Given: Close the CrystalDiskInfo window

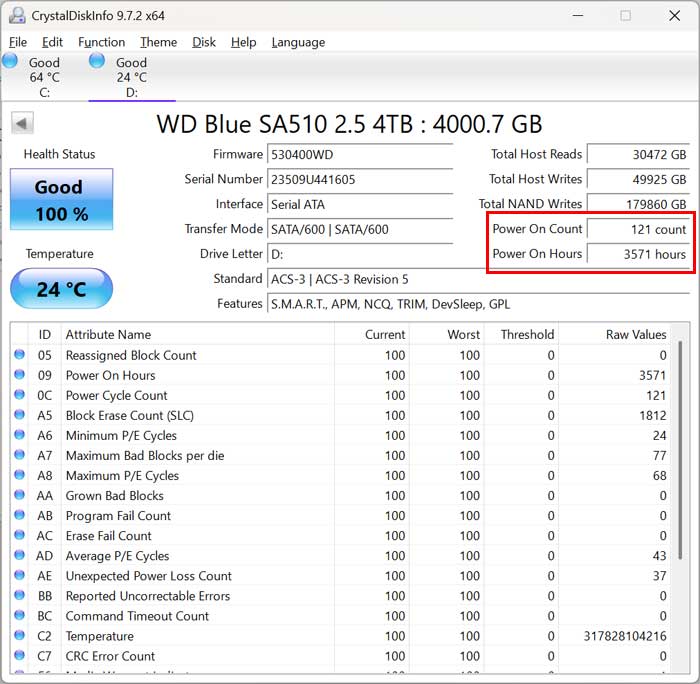Looking at the screenshot, I should click(675, 16).
